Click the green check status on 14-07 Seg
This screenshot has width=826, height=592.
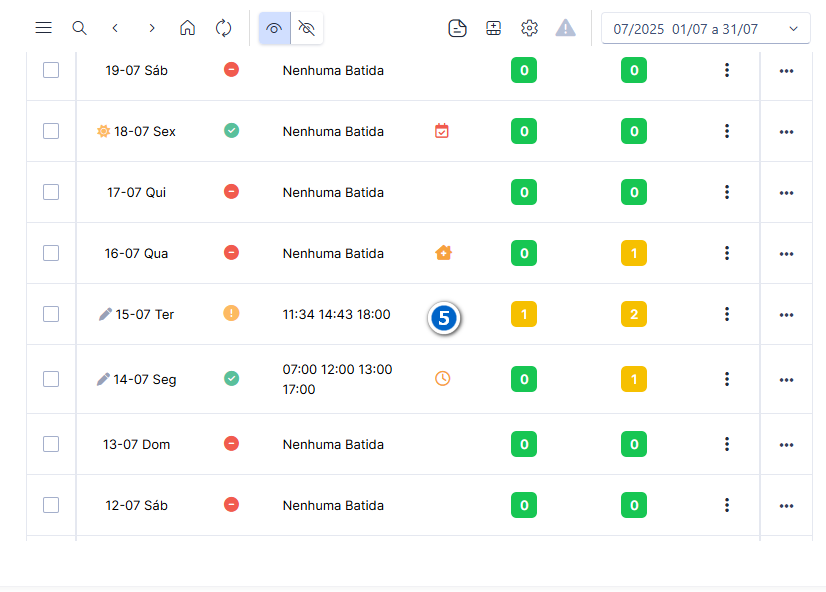231,379
